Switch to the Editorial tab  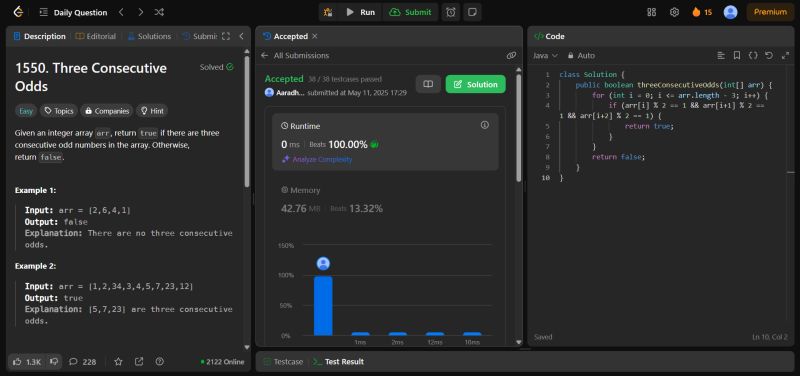(x=95, y=36)
